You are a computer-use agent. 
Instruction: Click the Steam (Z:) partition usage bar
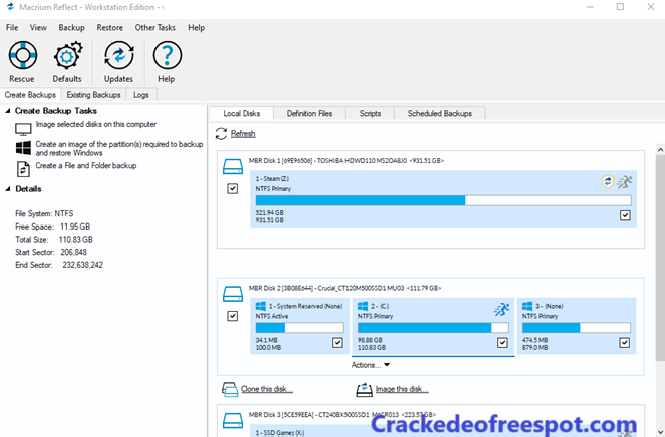443,200
